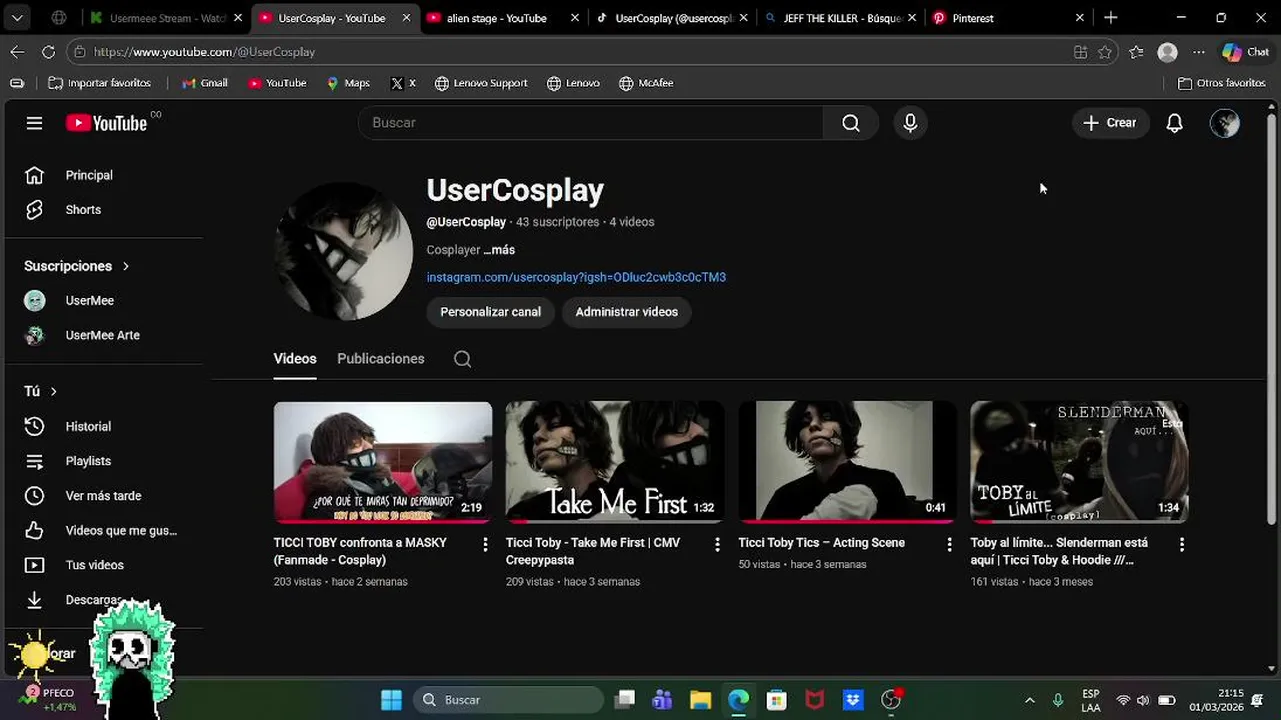Open the account avatar menu

tap(1225, 123)
